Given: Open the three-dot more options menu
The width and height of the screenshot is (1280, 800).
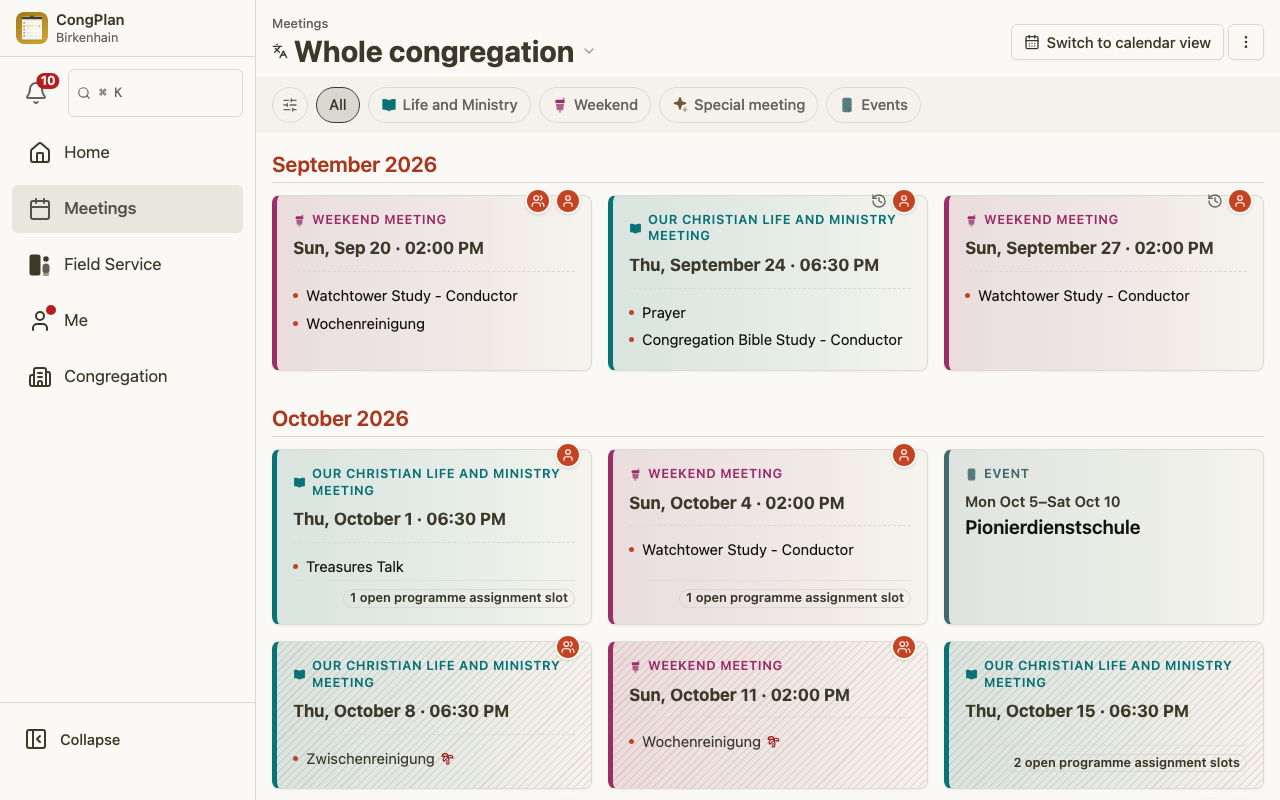Looking at the screenshot, I should click(x=1246, y=42).
